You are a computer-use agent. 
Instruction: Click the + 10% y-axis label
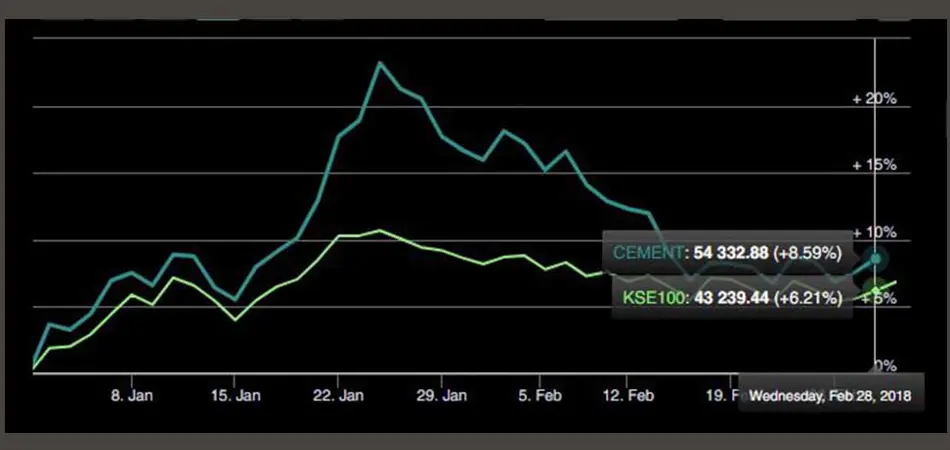pyautogui.click(x=874, y=232)
